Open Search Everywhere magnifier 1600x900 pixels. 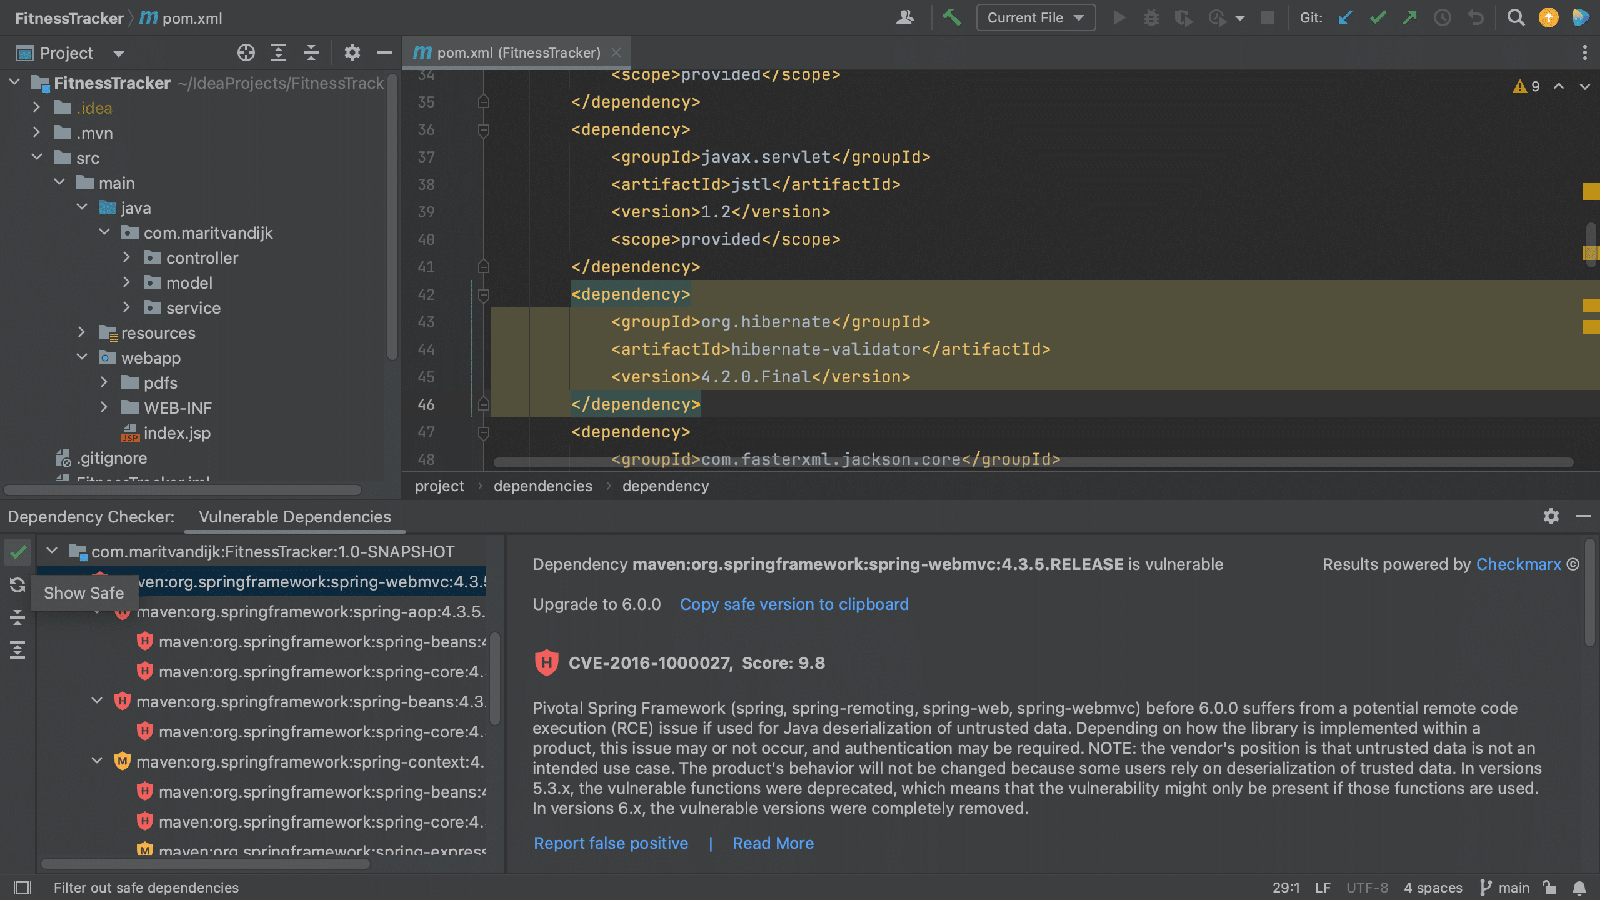[1516, 17]
